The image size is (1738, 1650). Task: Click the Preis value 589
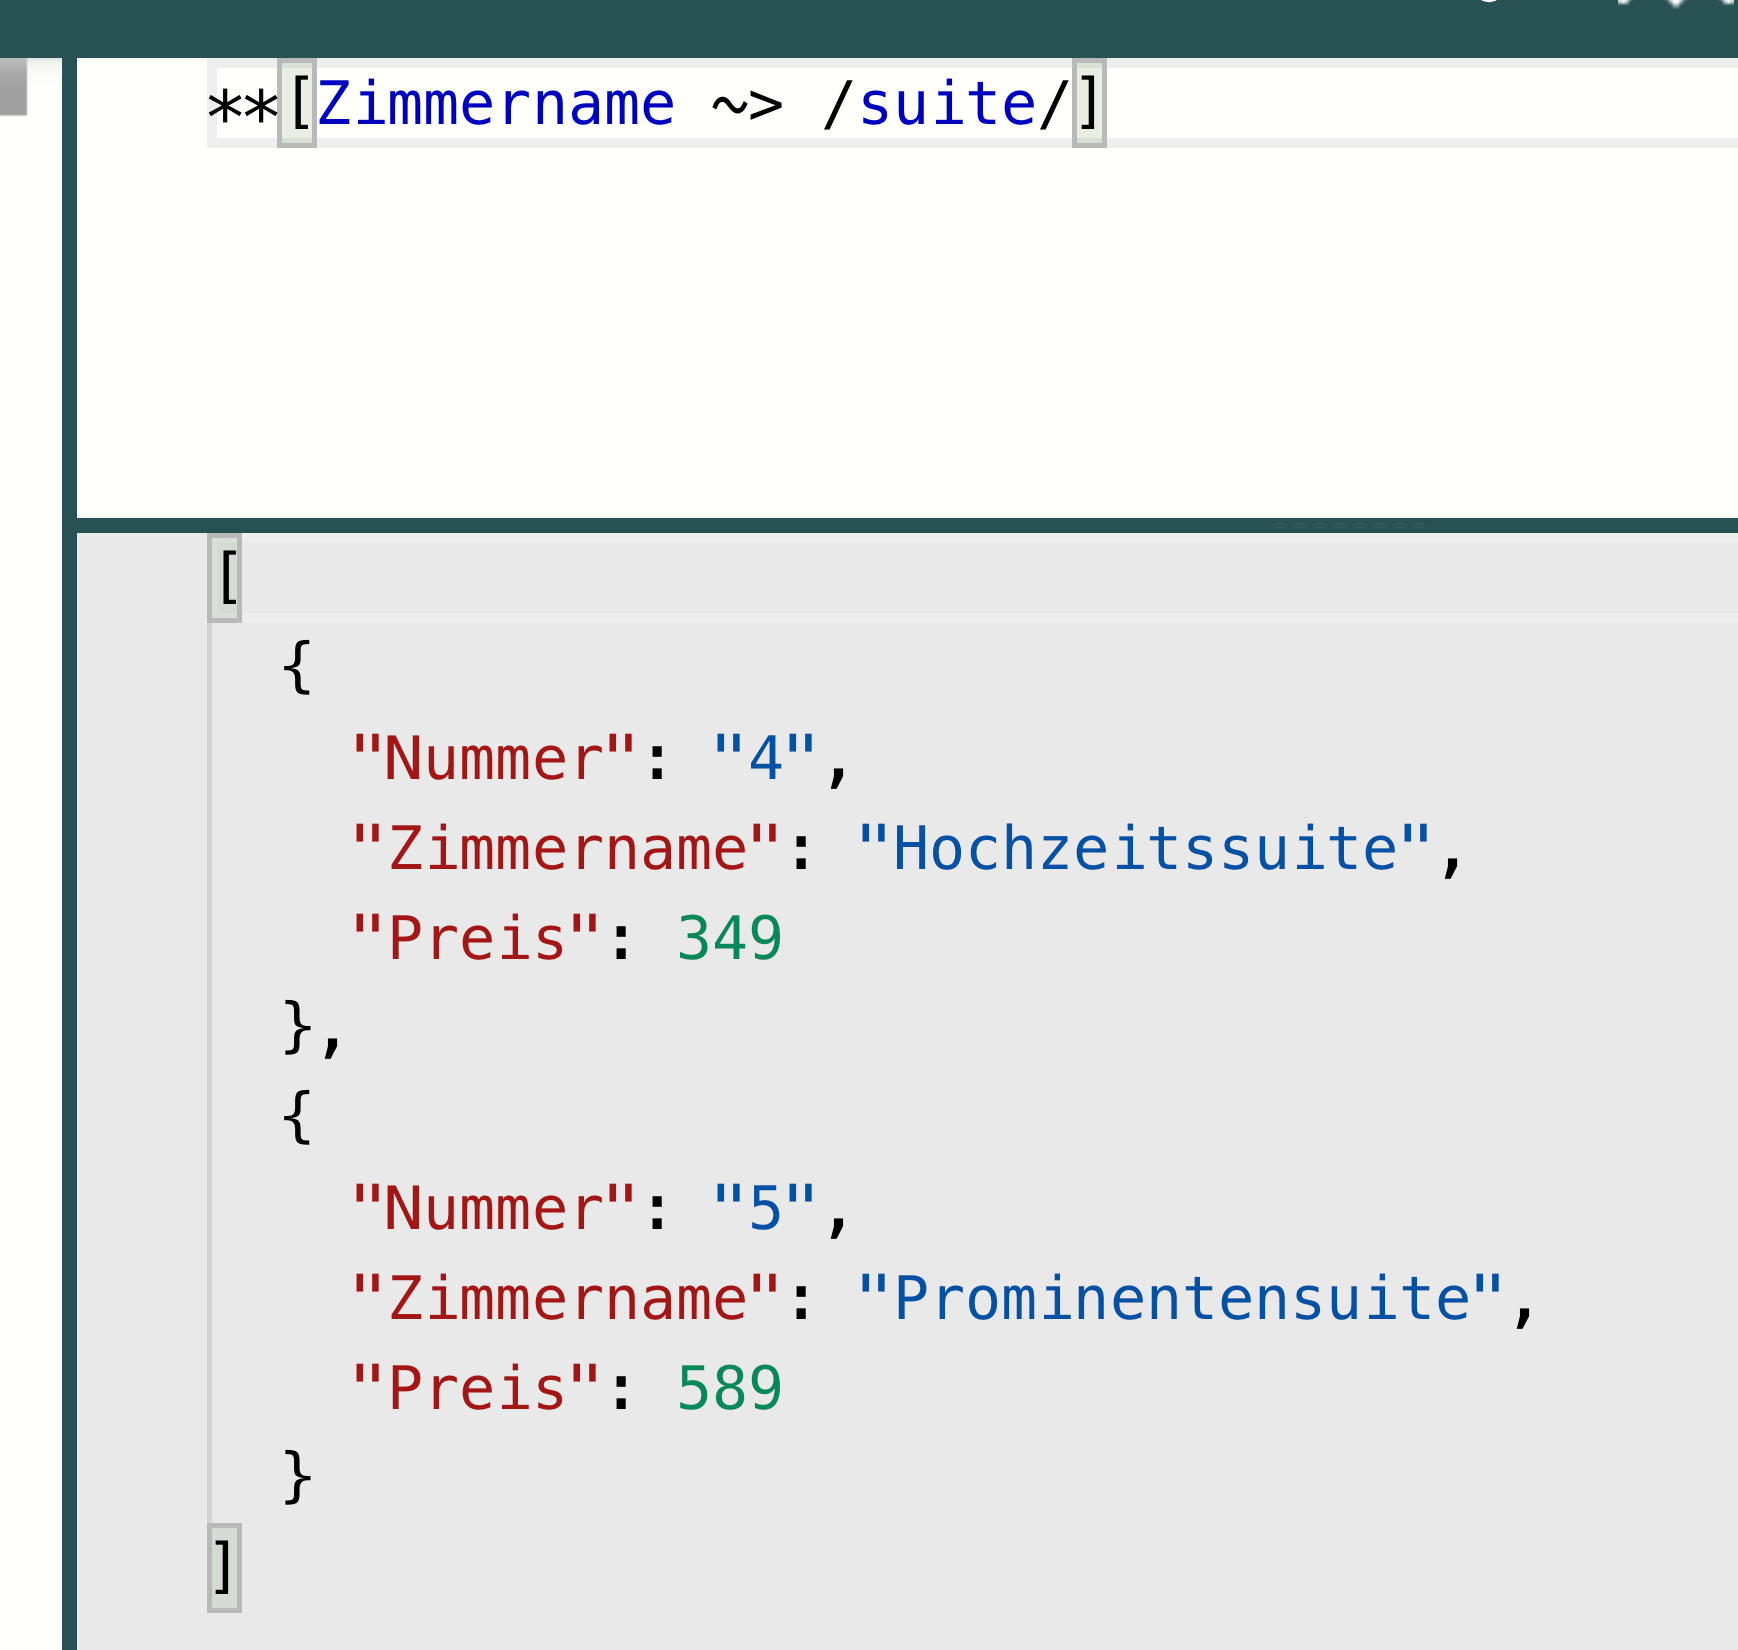click(730, 1388)
